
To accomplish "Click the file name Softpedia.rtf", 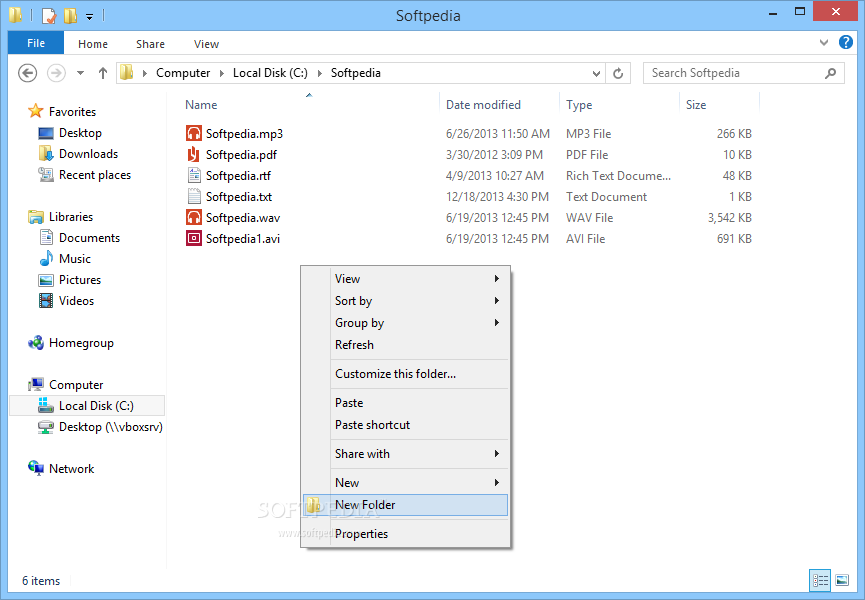I will pos(238,175).
